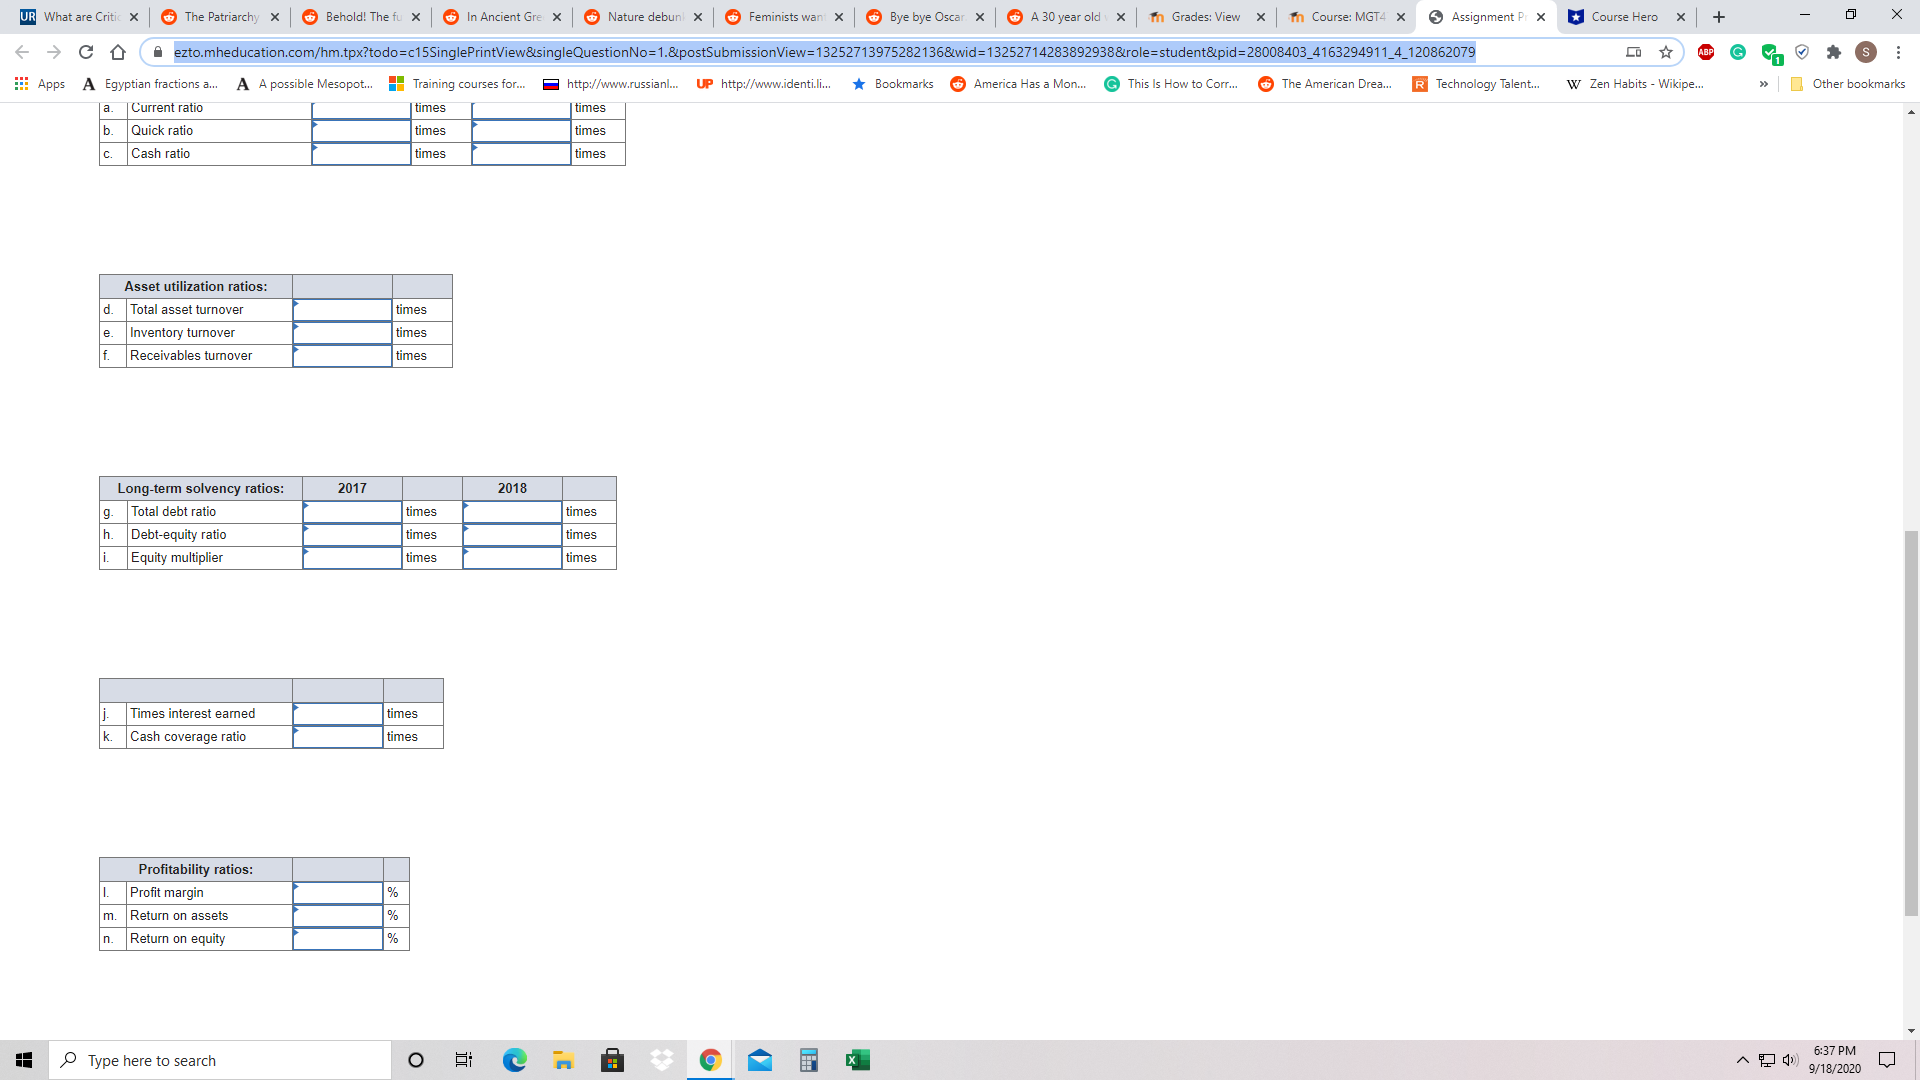Bookmark this page using the star icon
Viewport: 1920px width, 1080px height.
[1667, 52]
